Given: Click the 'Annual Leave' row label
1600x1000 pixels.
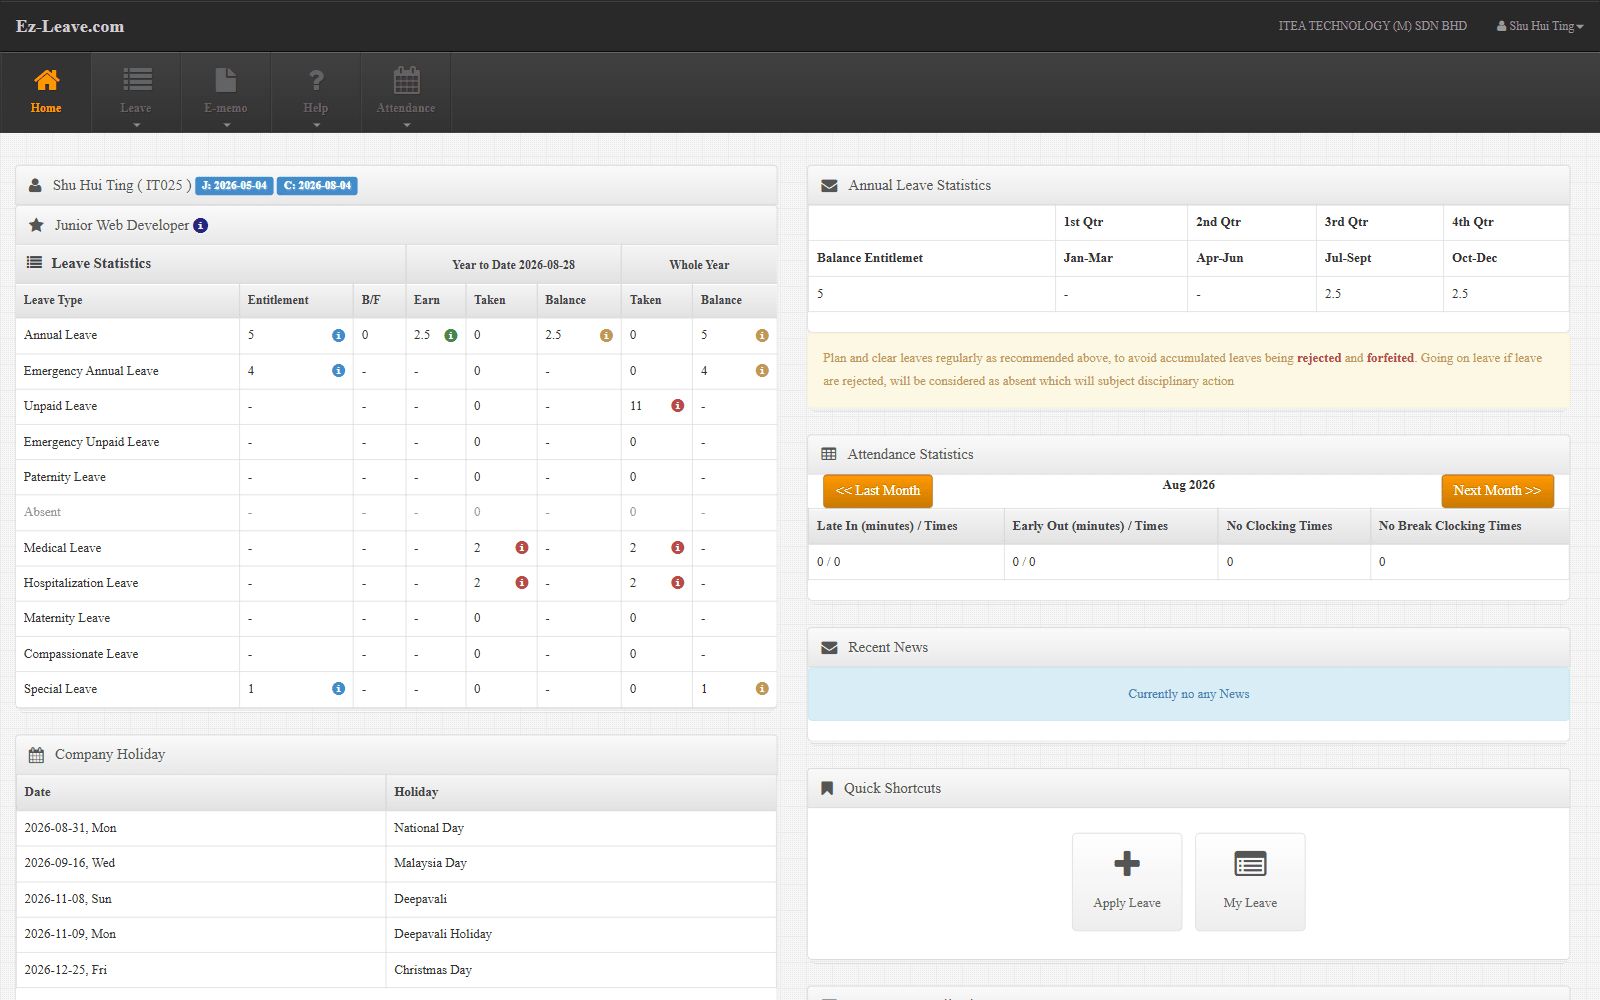Looking at the screenshot, I should point(61,336).
